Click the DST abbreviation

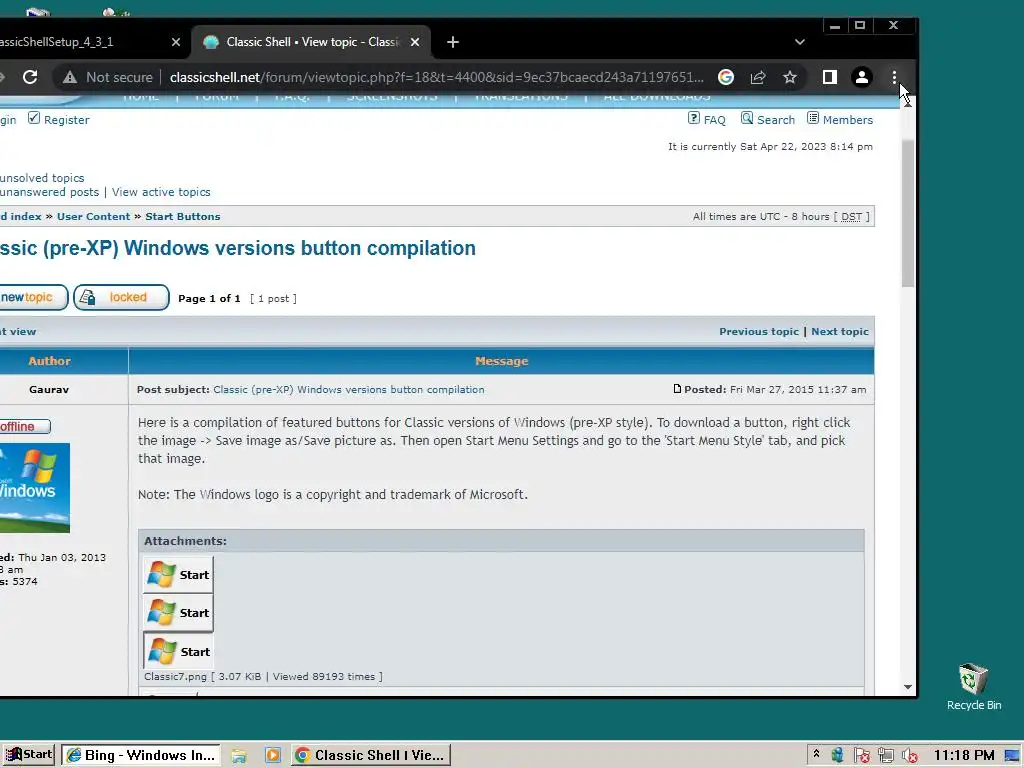click(851, 217)
